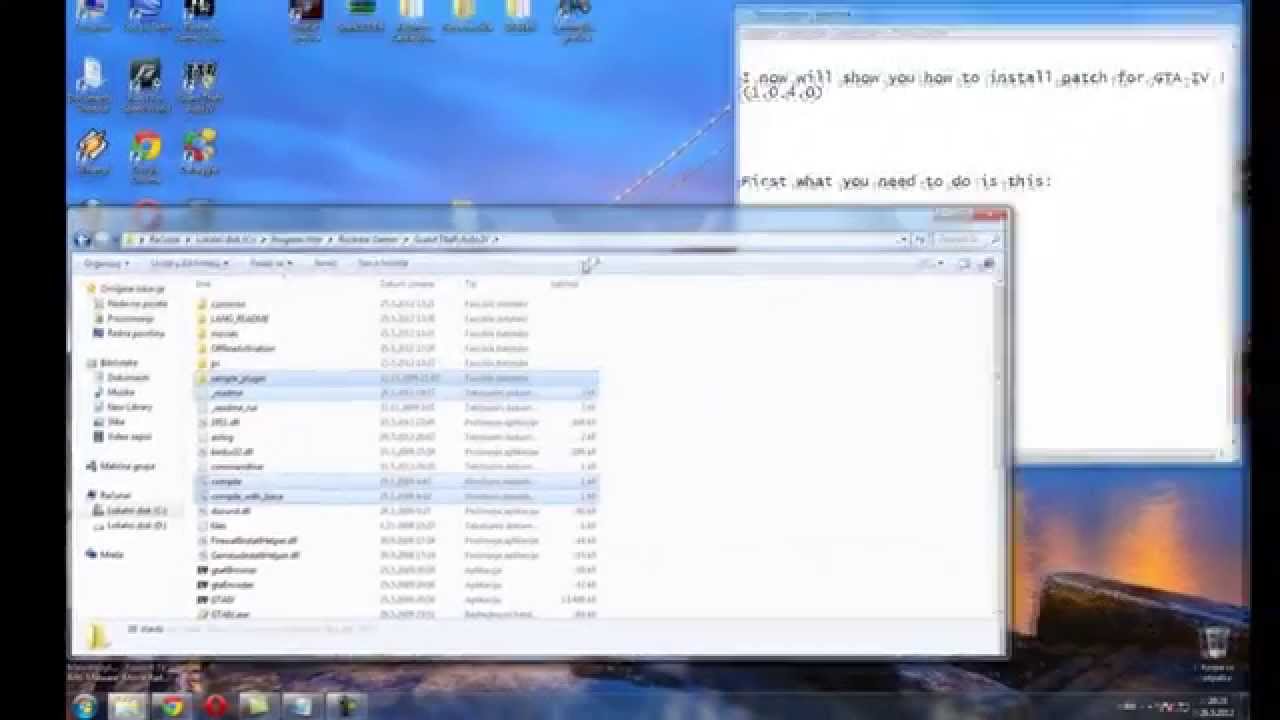Screen dimensions: 1280x720
Task: Open Opera from the taskbar
Action: (215, 706)
